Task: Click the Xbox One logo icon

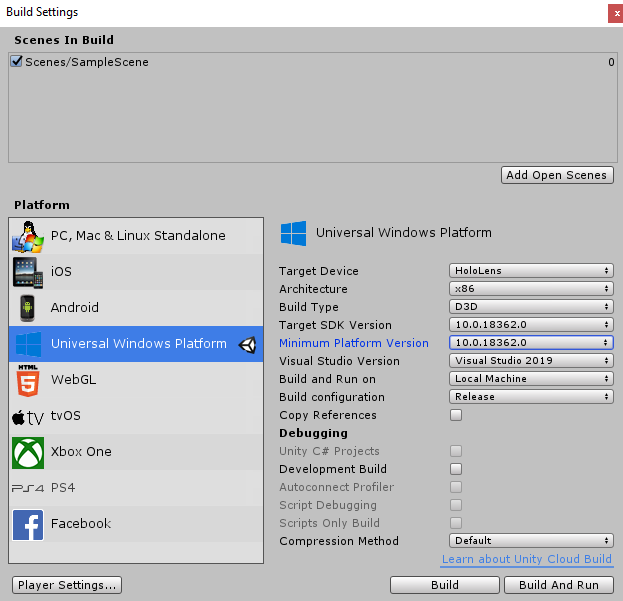Action: coord(28,453)
